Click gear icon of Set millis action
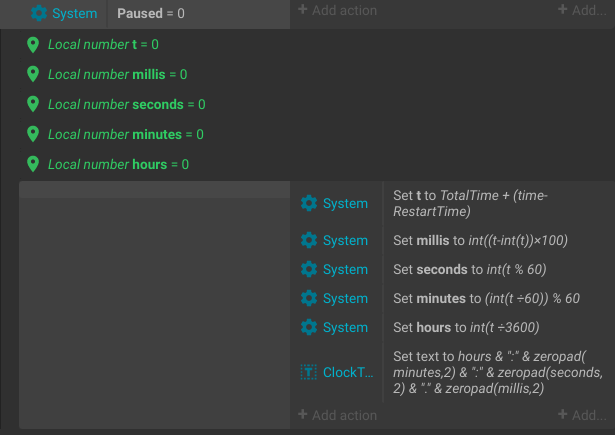 309,240
